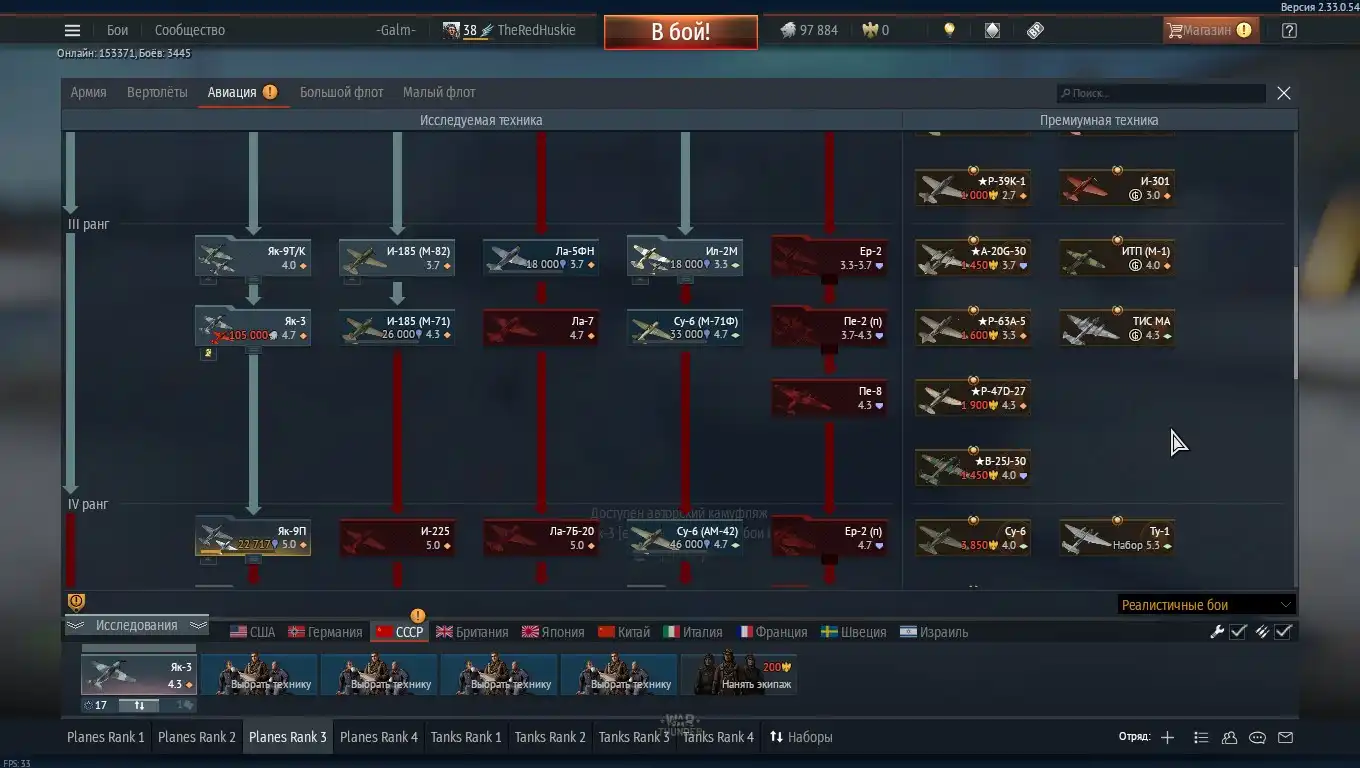Open the Наборы presets selector
1360x768 pixels.
click(800, 737)
